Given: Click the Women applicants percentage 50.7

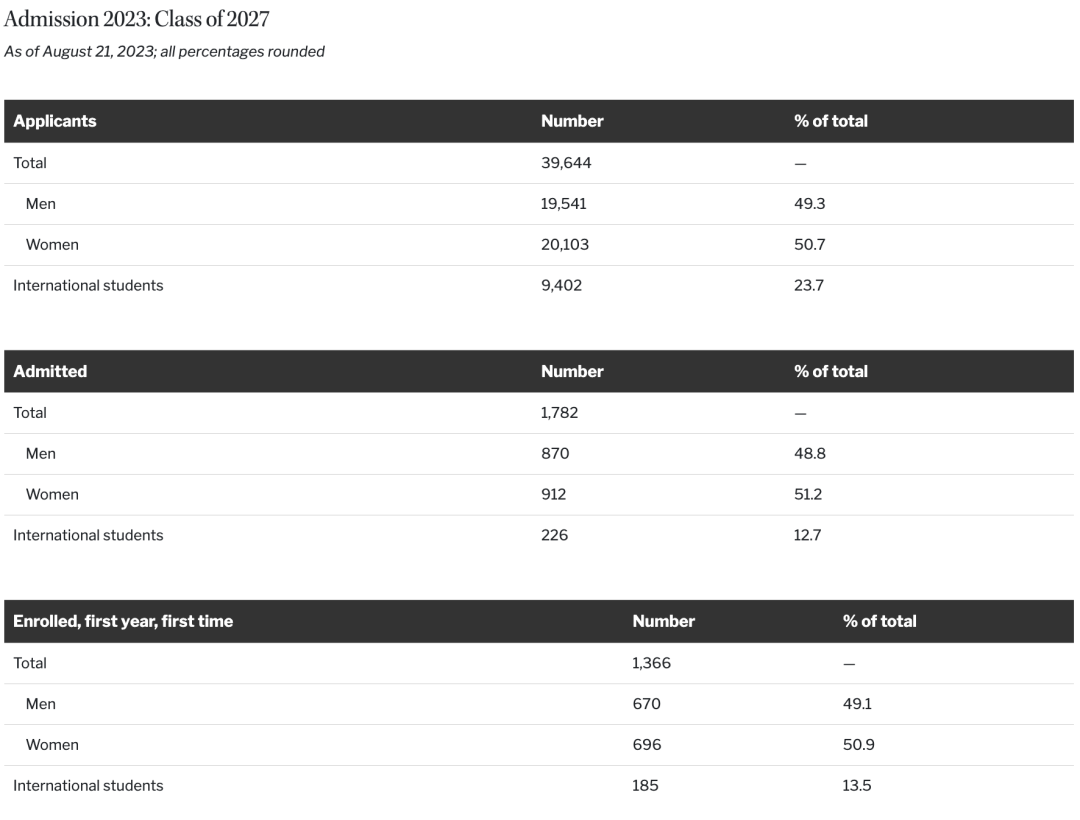Looking at the screenshot, I should tap(809, 244).
